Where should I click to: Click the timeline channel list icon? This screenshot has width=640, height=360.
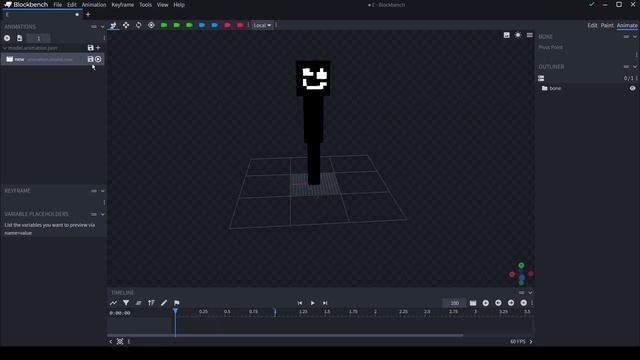click(x=139, y=303)
